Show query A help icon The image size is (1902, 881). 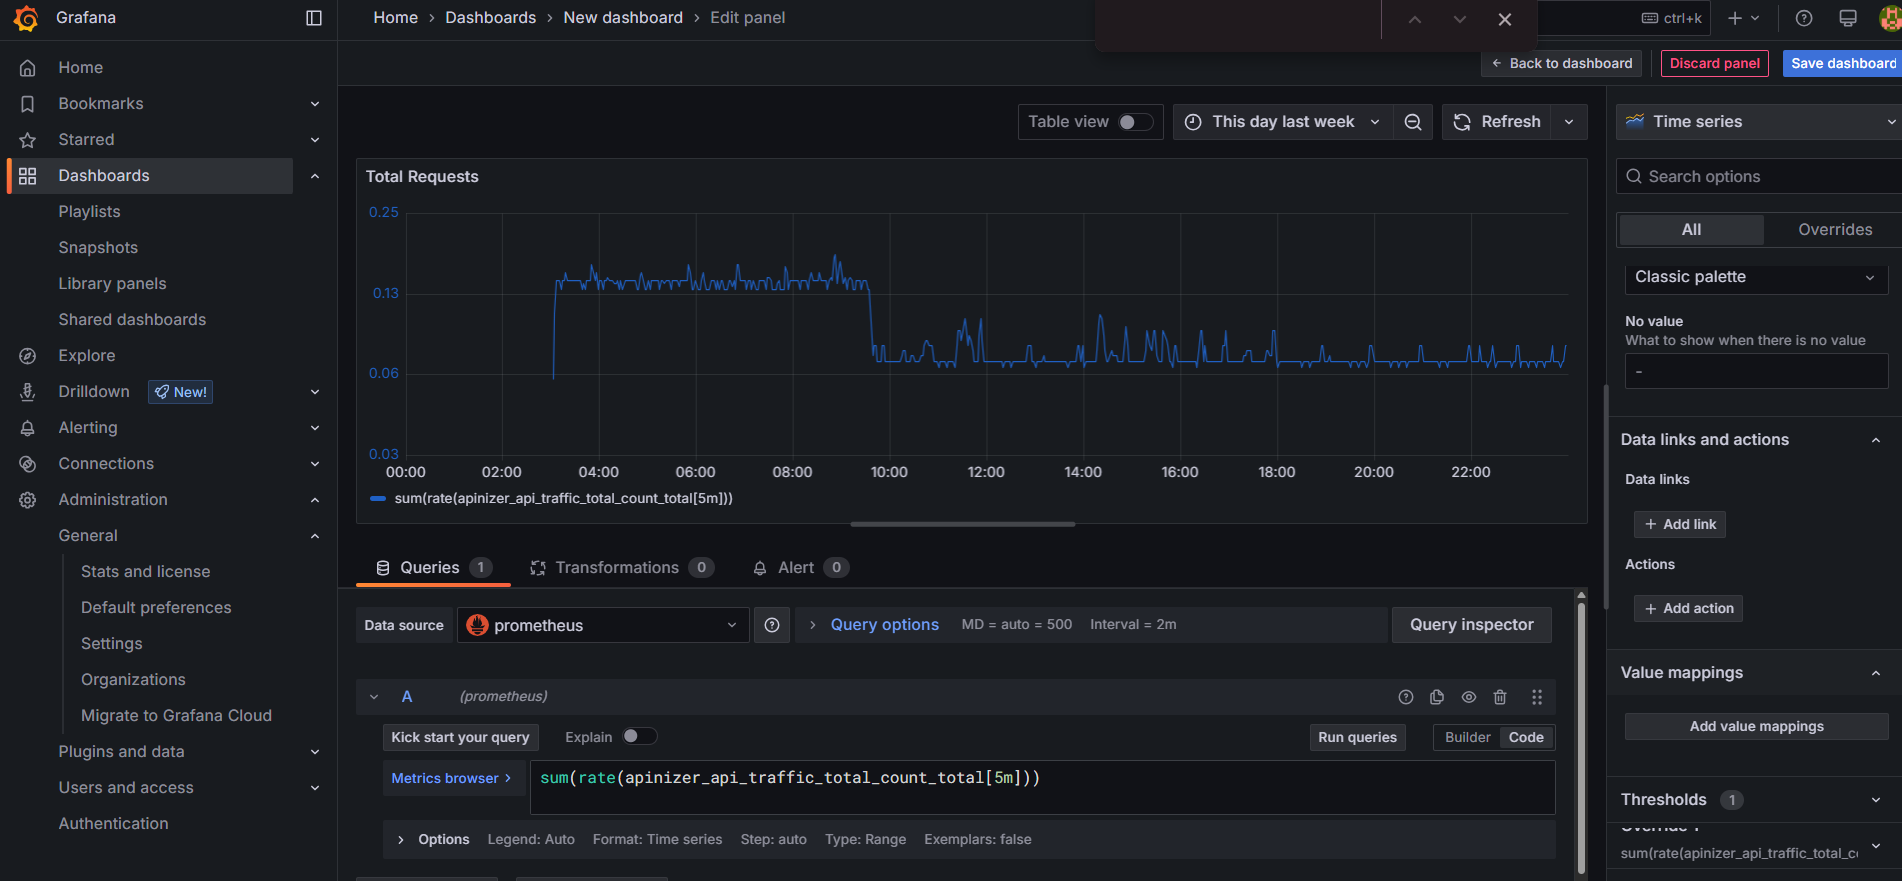pyautogui.click(x=1406, y=697)
